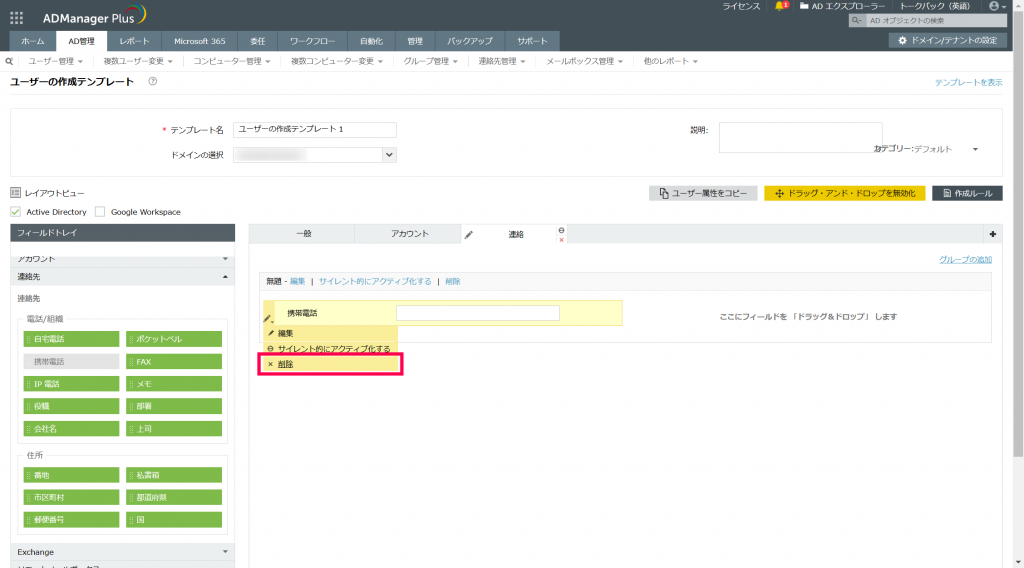Screen dimensions: 1024x568
Task: Click the 携帯電話 value input field
Action: [477, 313]
